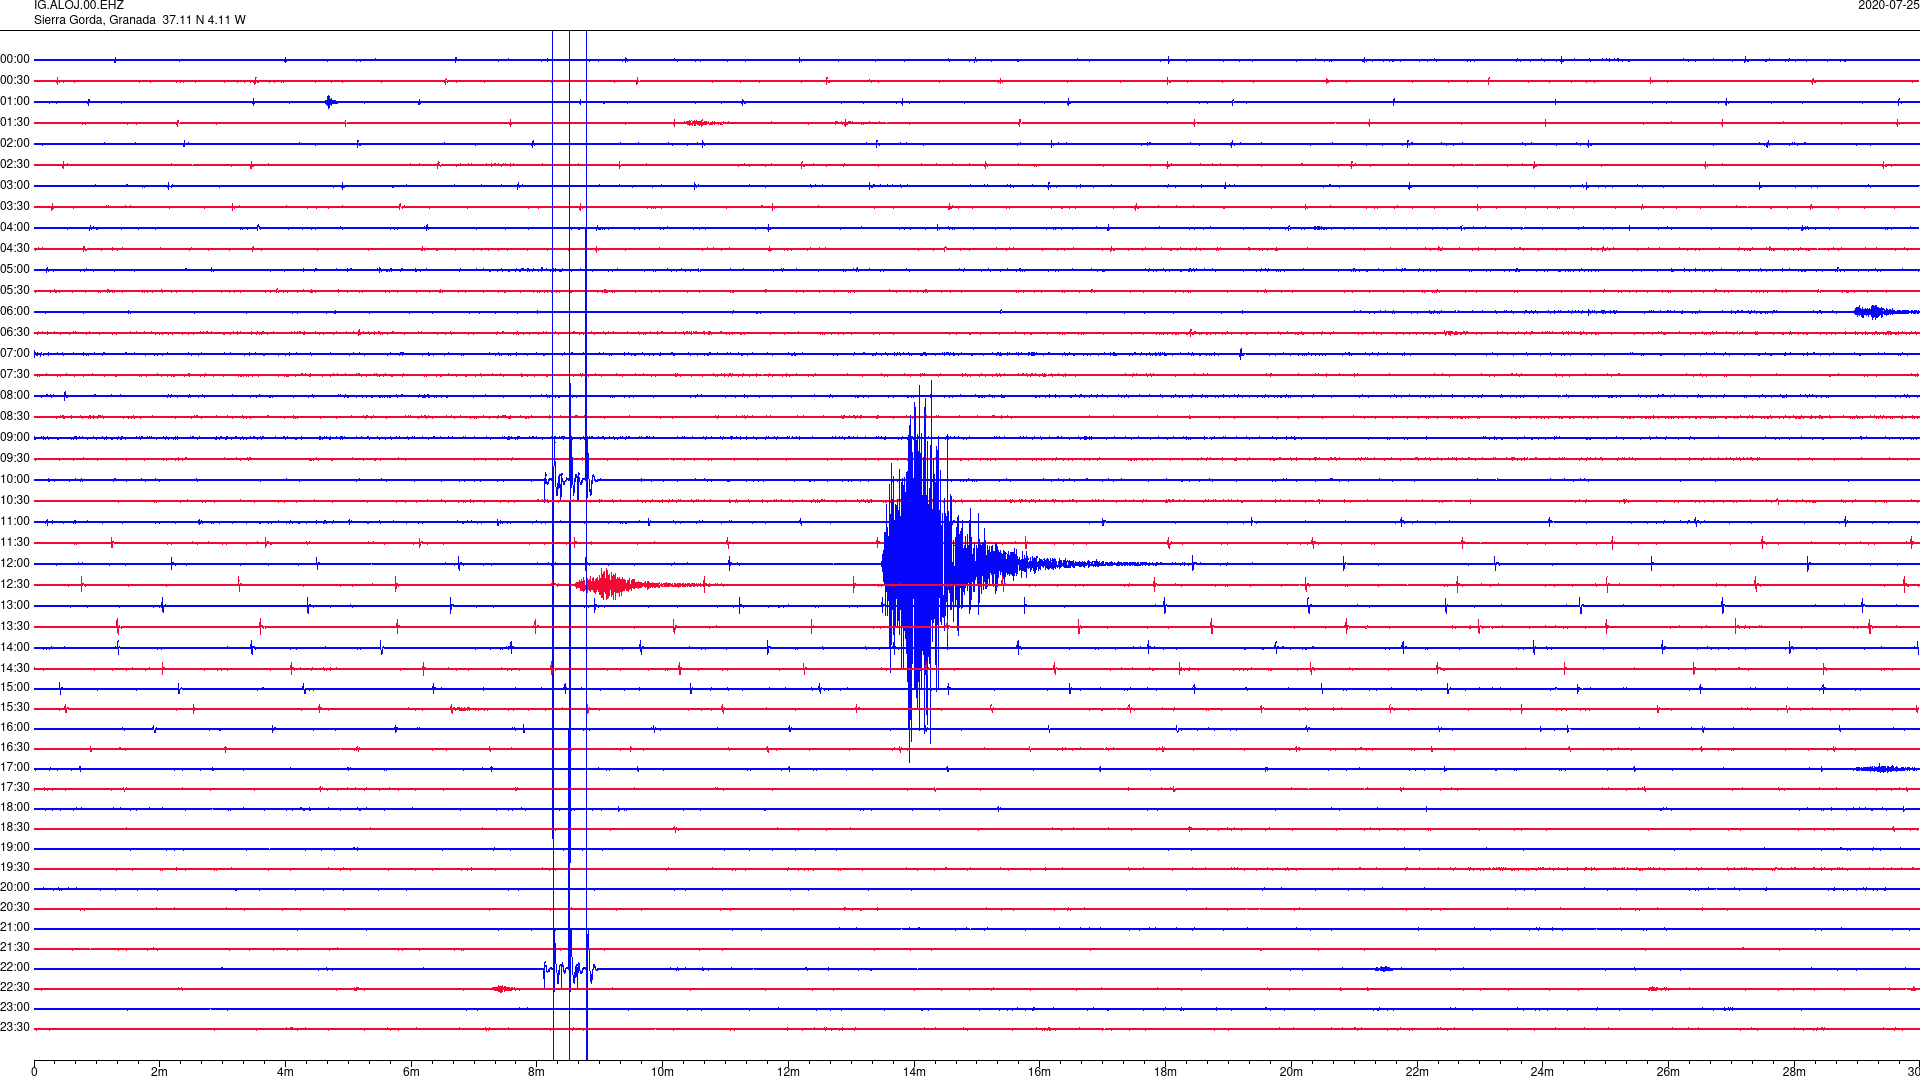Select the 02:00 time row label

point(15,144)
